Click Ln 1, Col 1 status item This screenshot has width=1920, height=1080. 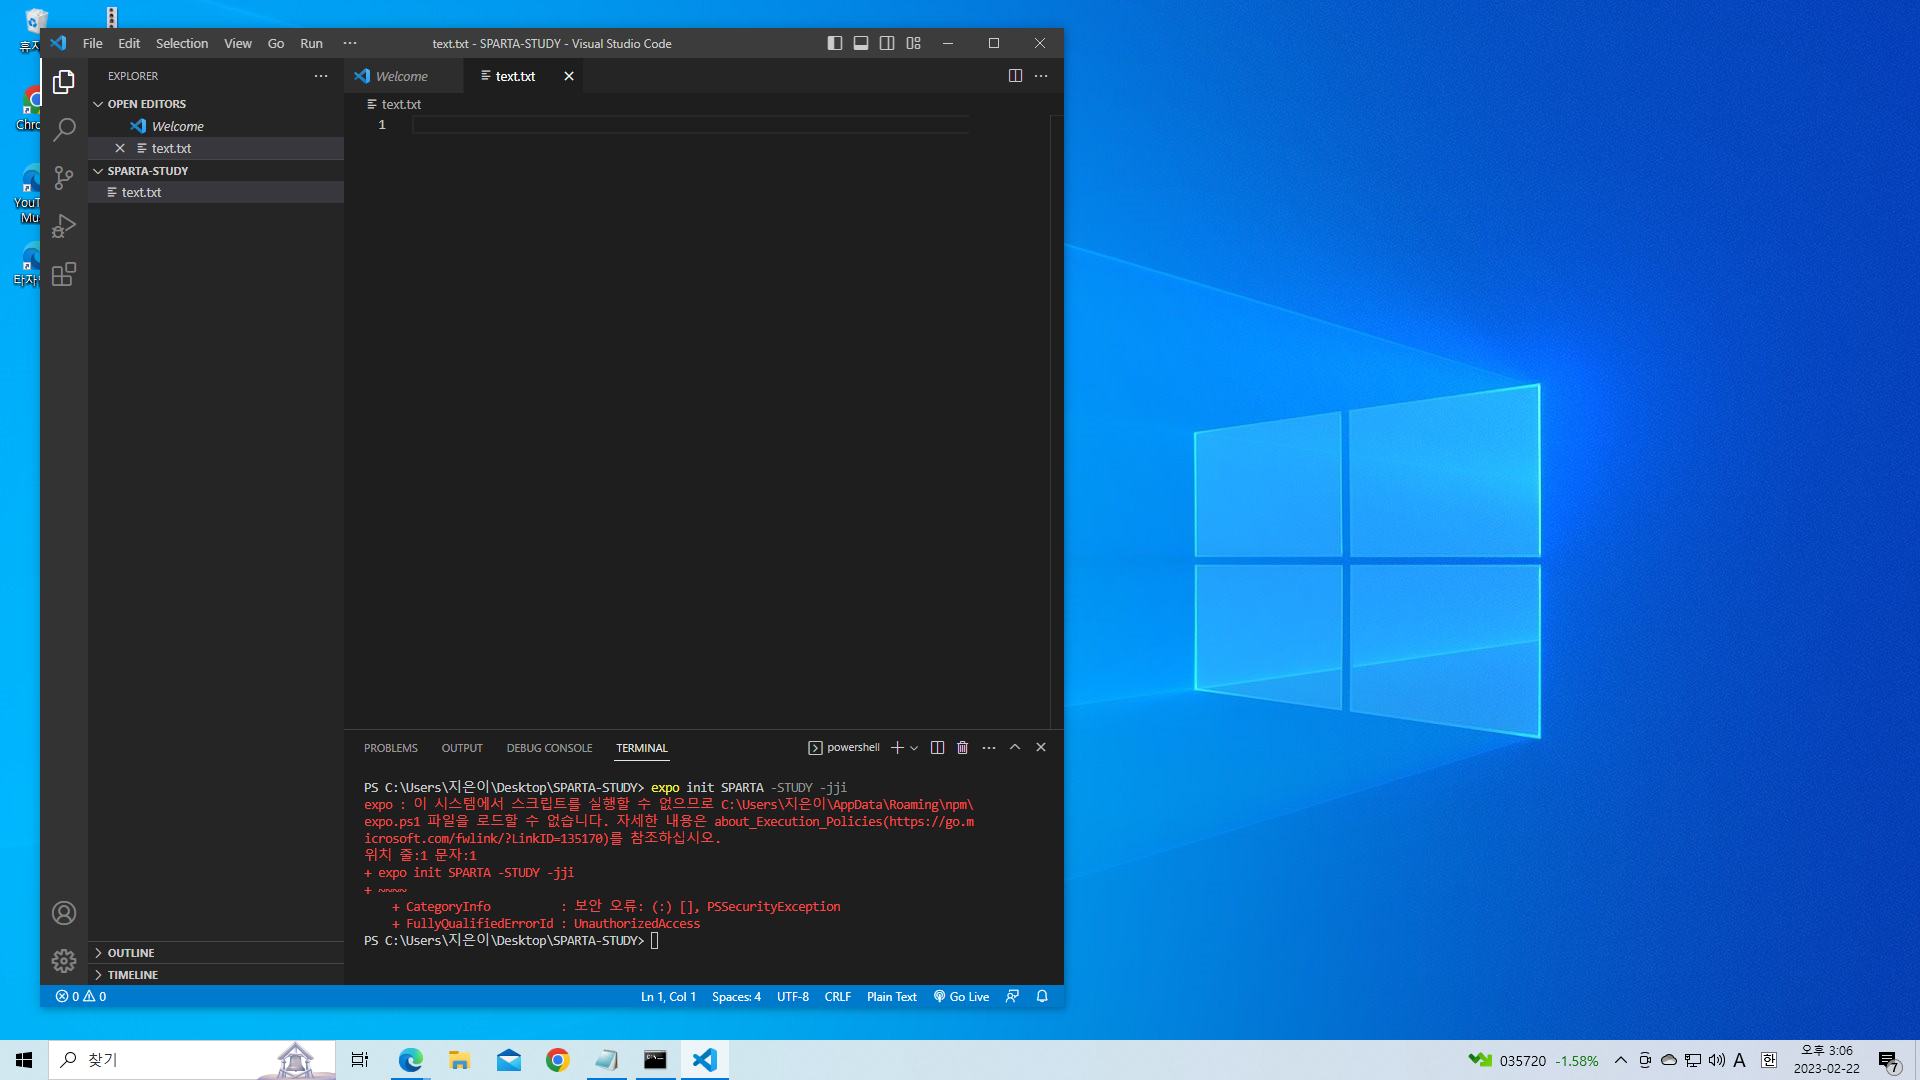pyautogui.click(x=669, y=997)
